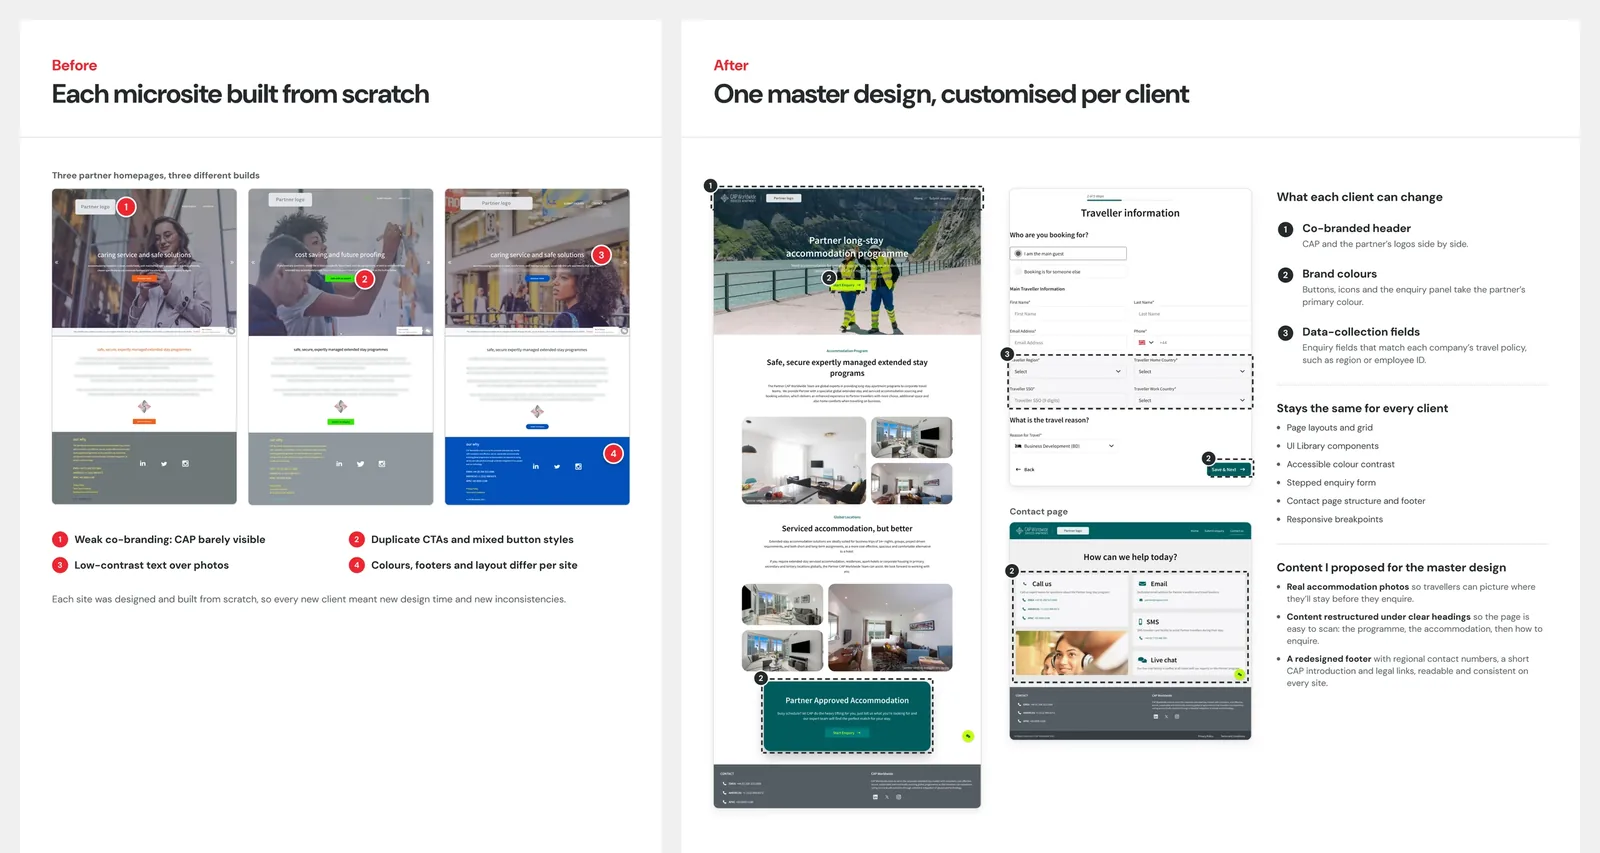Click next-slide arrow on the orange-button Before homepage
The width and height of the screenshot is (1600, 853).
pos(231,262)
